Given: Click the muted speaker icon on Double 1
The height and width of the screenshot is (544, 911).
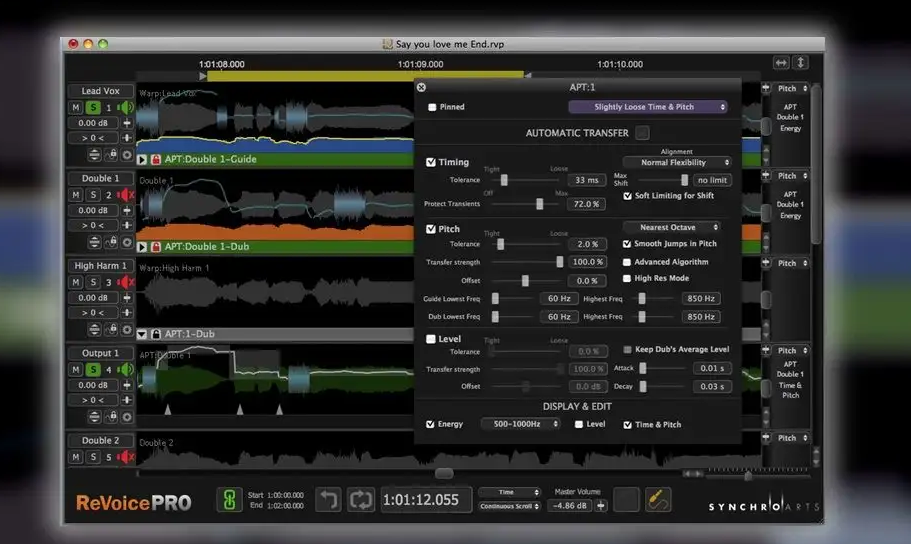Looking at the screenshot, I should pos(125,195).
